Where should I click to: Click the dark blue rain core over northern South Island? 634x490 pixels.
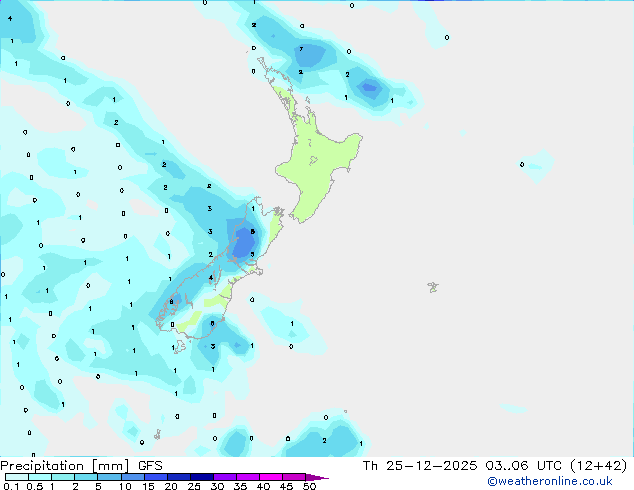[244, 243]
